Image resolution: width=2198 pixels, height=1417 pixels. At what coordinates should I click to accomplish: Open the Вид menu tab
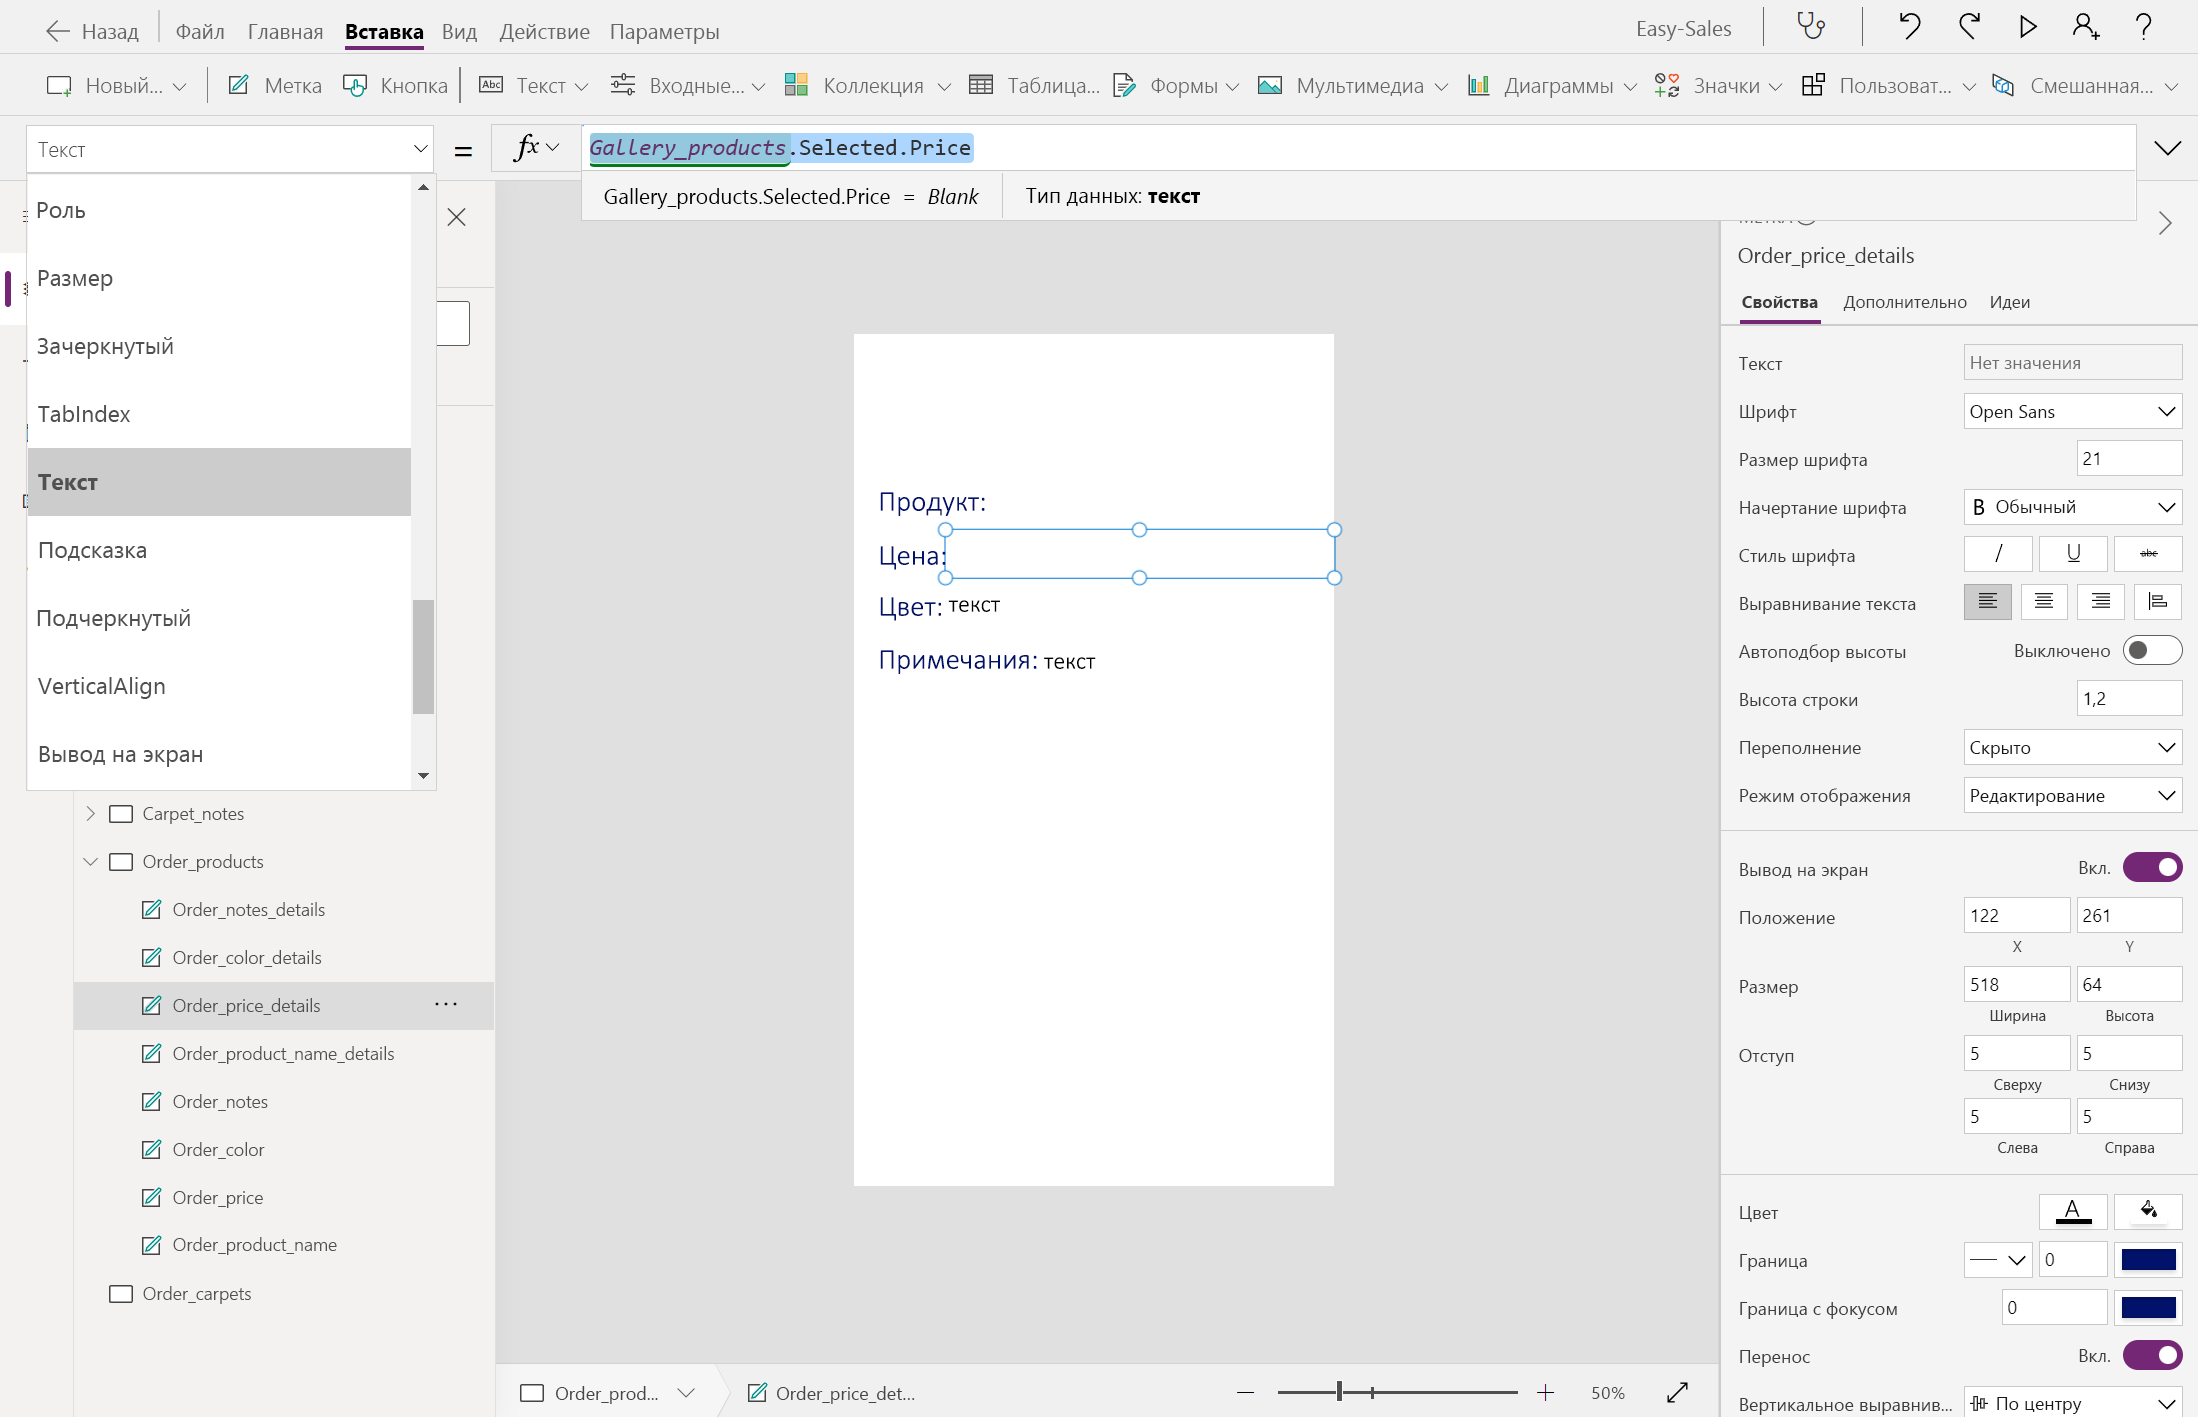pos(459,31)
